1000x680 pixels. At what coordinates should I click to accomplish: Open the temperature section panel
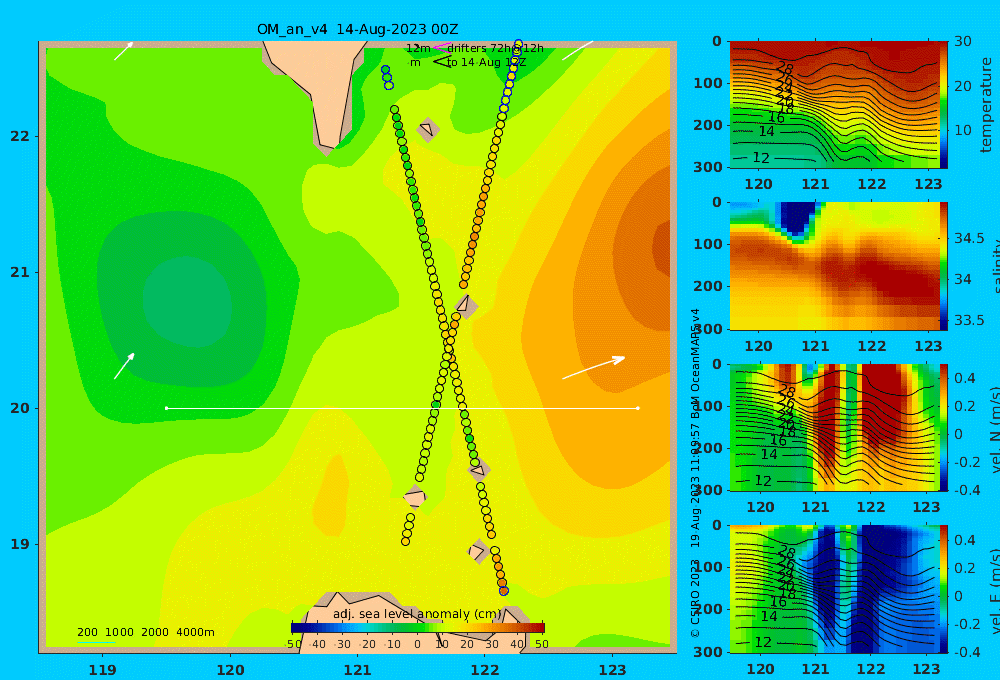pos(834,105)
